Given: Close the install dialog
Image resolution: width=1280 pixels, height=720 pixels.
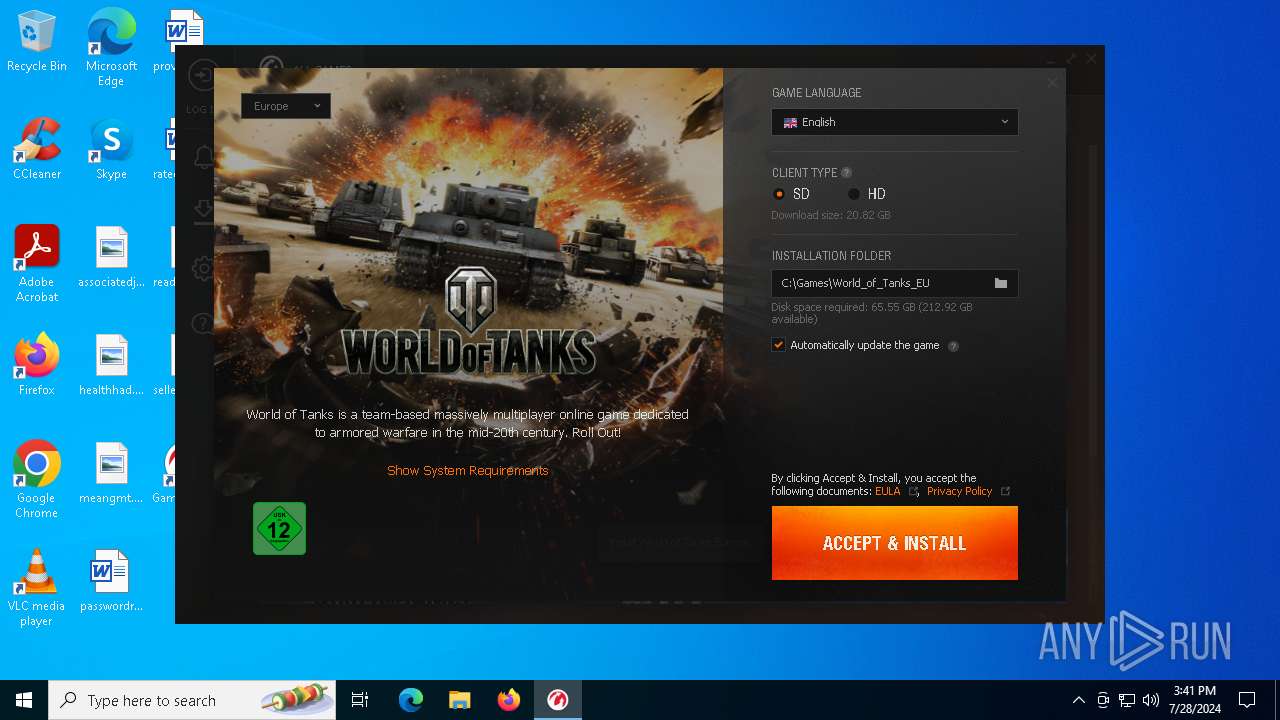Looking at the screenshot, I should (x=1052, y=83).
